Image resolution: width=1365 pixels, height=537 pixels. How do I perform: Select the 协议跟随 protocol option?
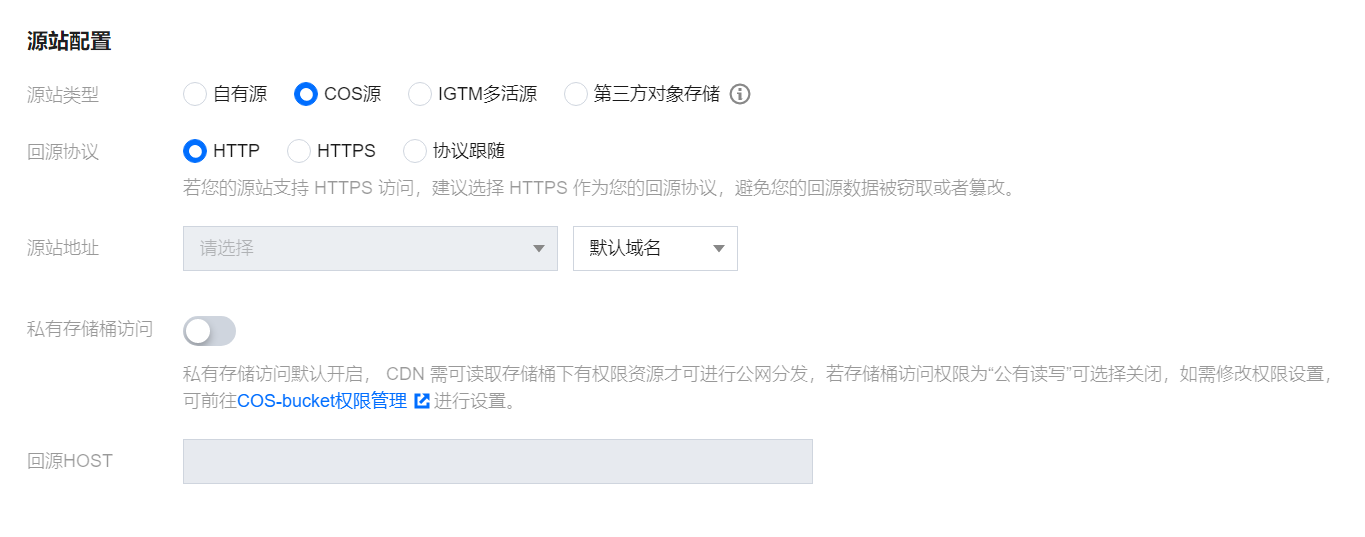pos(415,151)
